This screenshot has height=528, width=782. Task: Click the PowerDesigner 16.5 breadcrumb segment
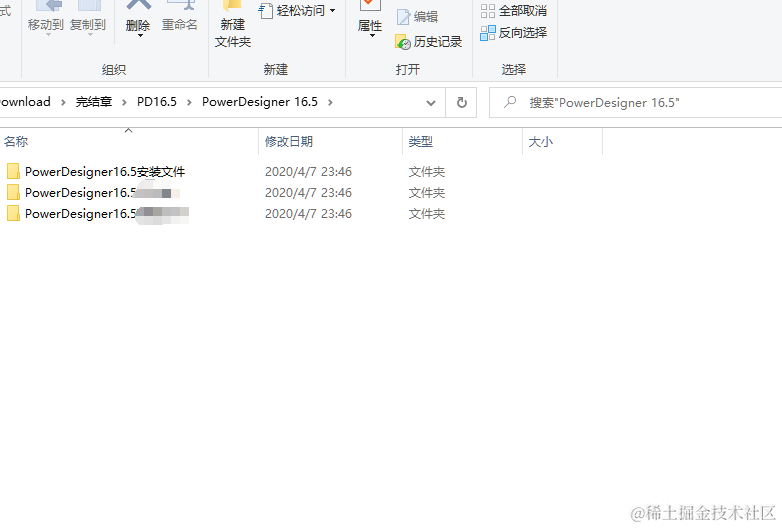[260, 102]
